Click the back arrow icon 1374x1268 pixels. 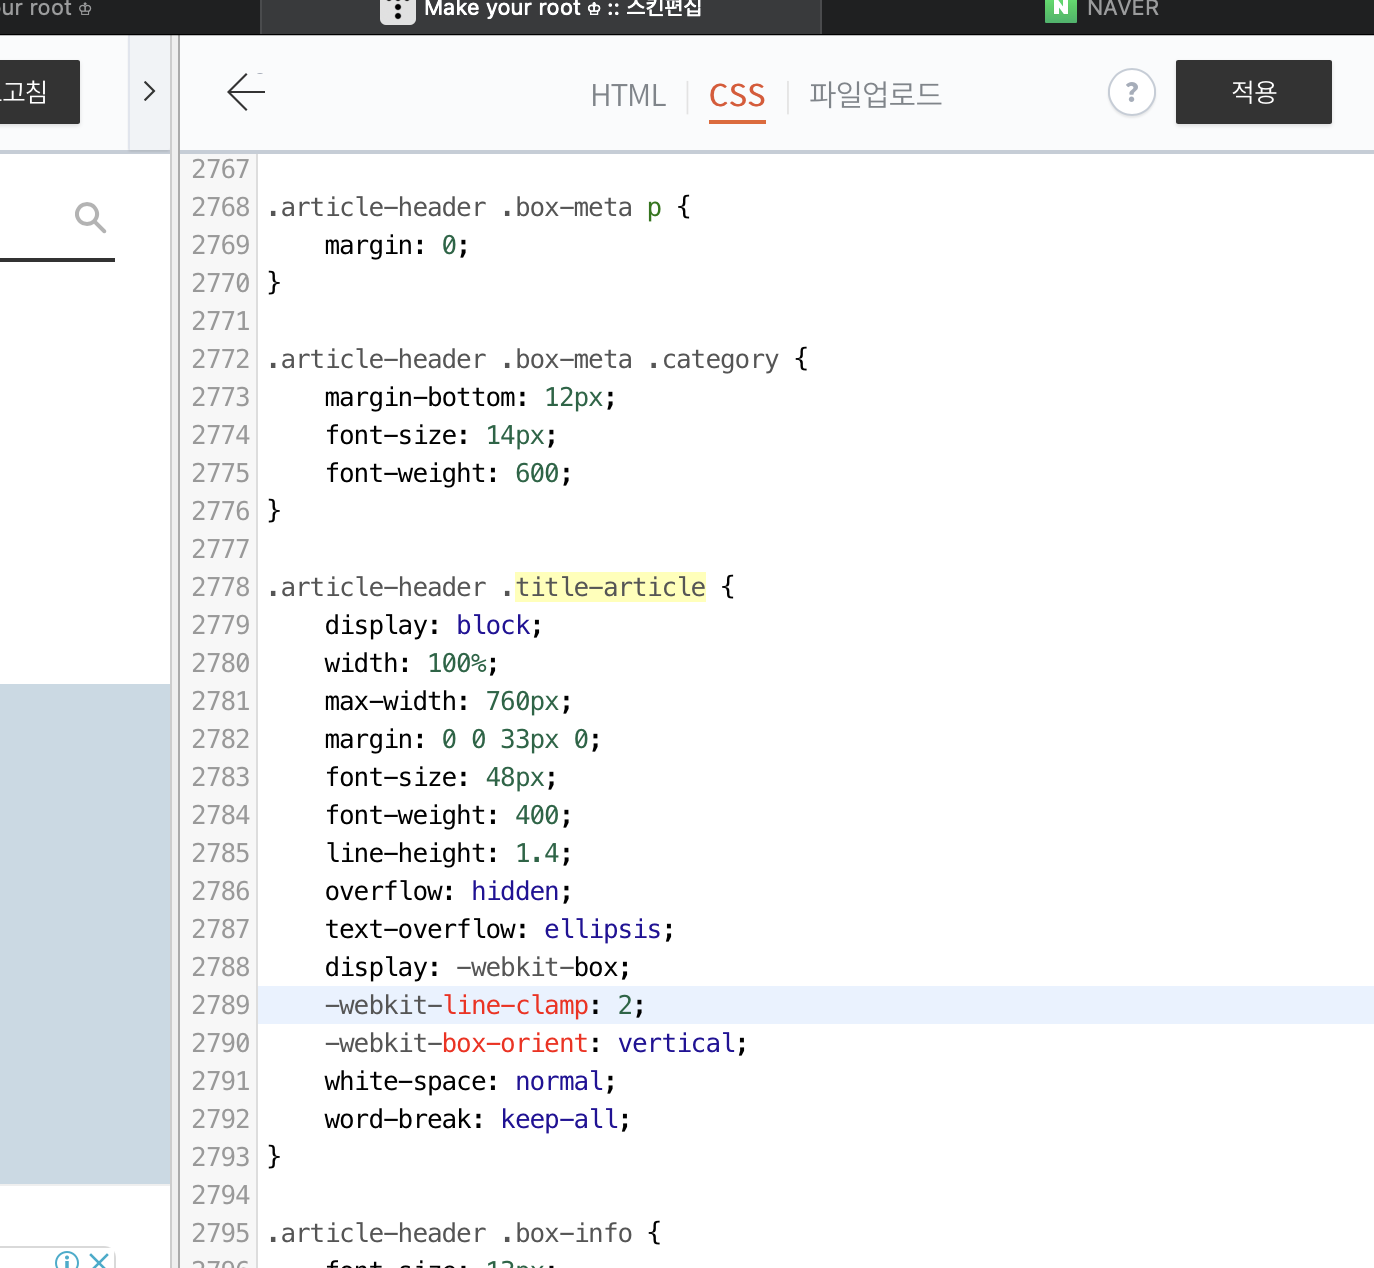(246, 92)
